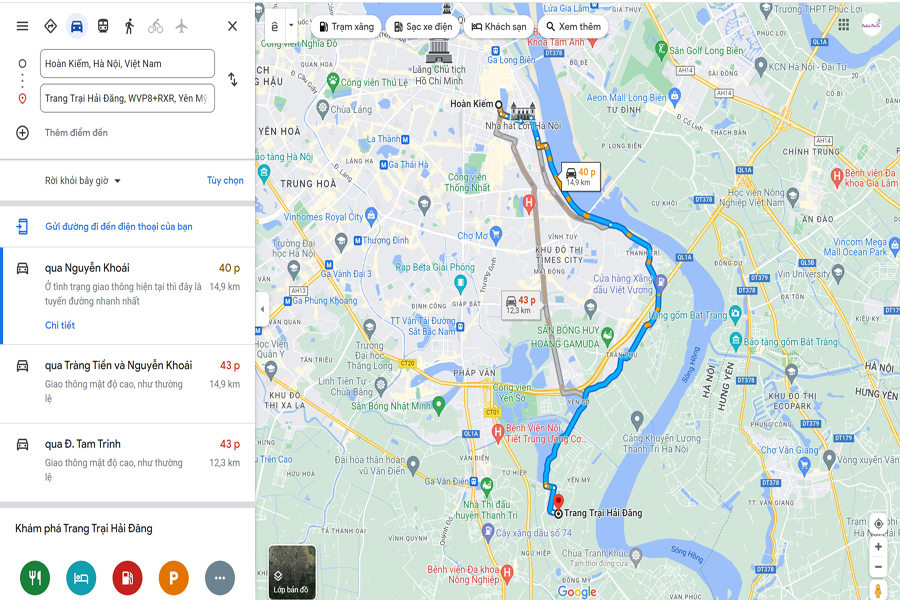Open the 'Rời khỏi bây giờ' dropdown
Screen dimensions: 900x600
[83, 181]
